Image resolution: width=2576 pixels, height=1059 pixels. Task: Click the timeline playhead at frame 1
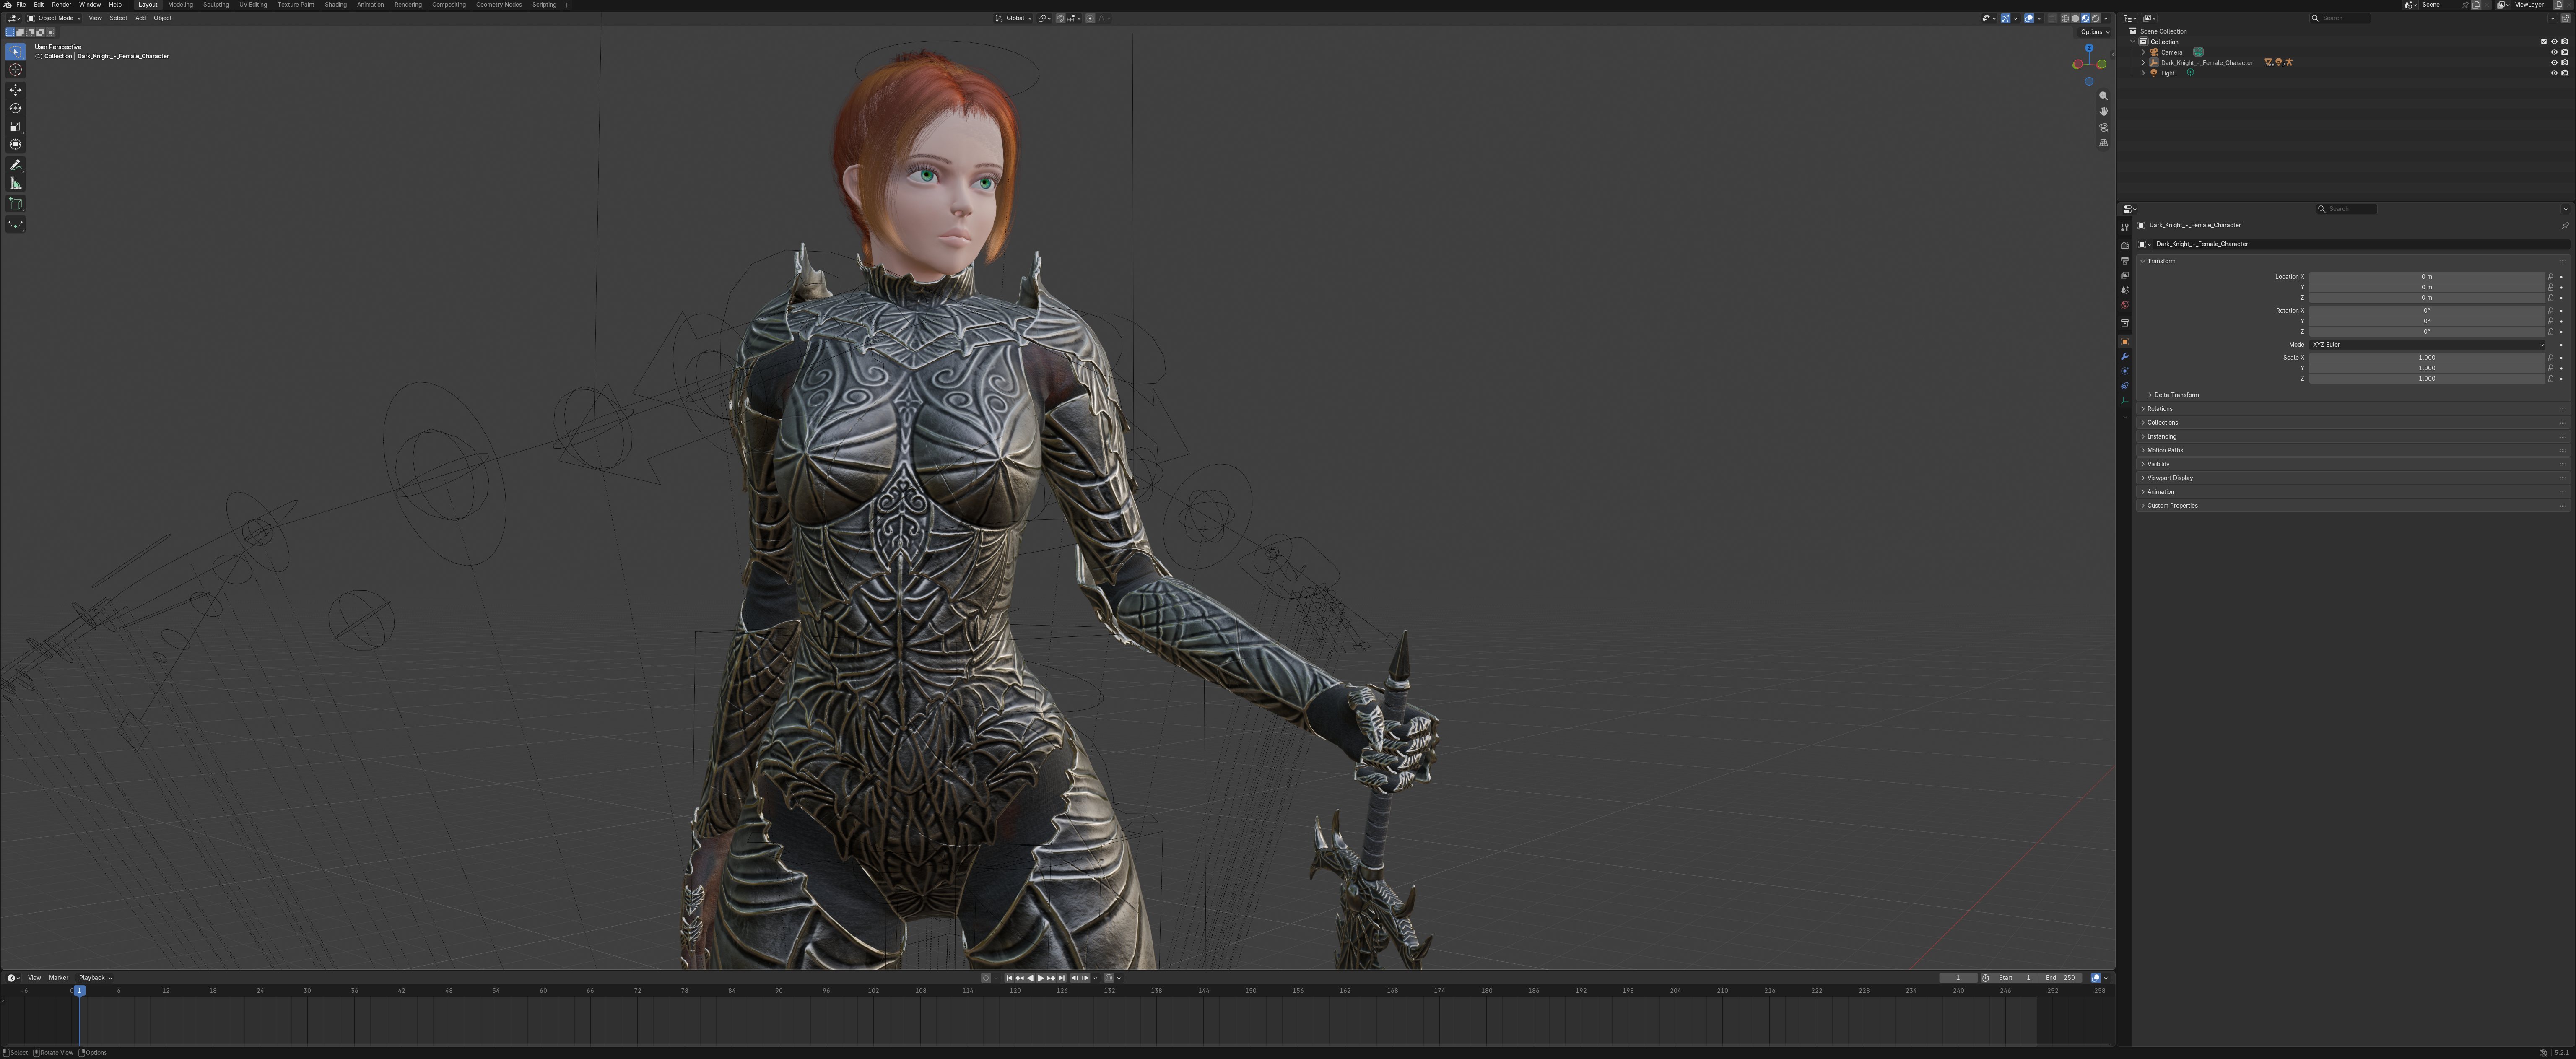(x=79, y=991)
